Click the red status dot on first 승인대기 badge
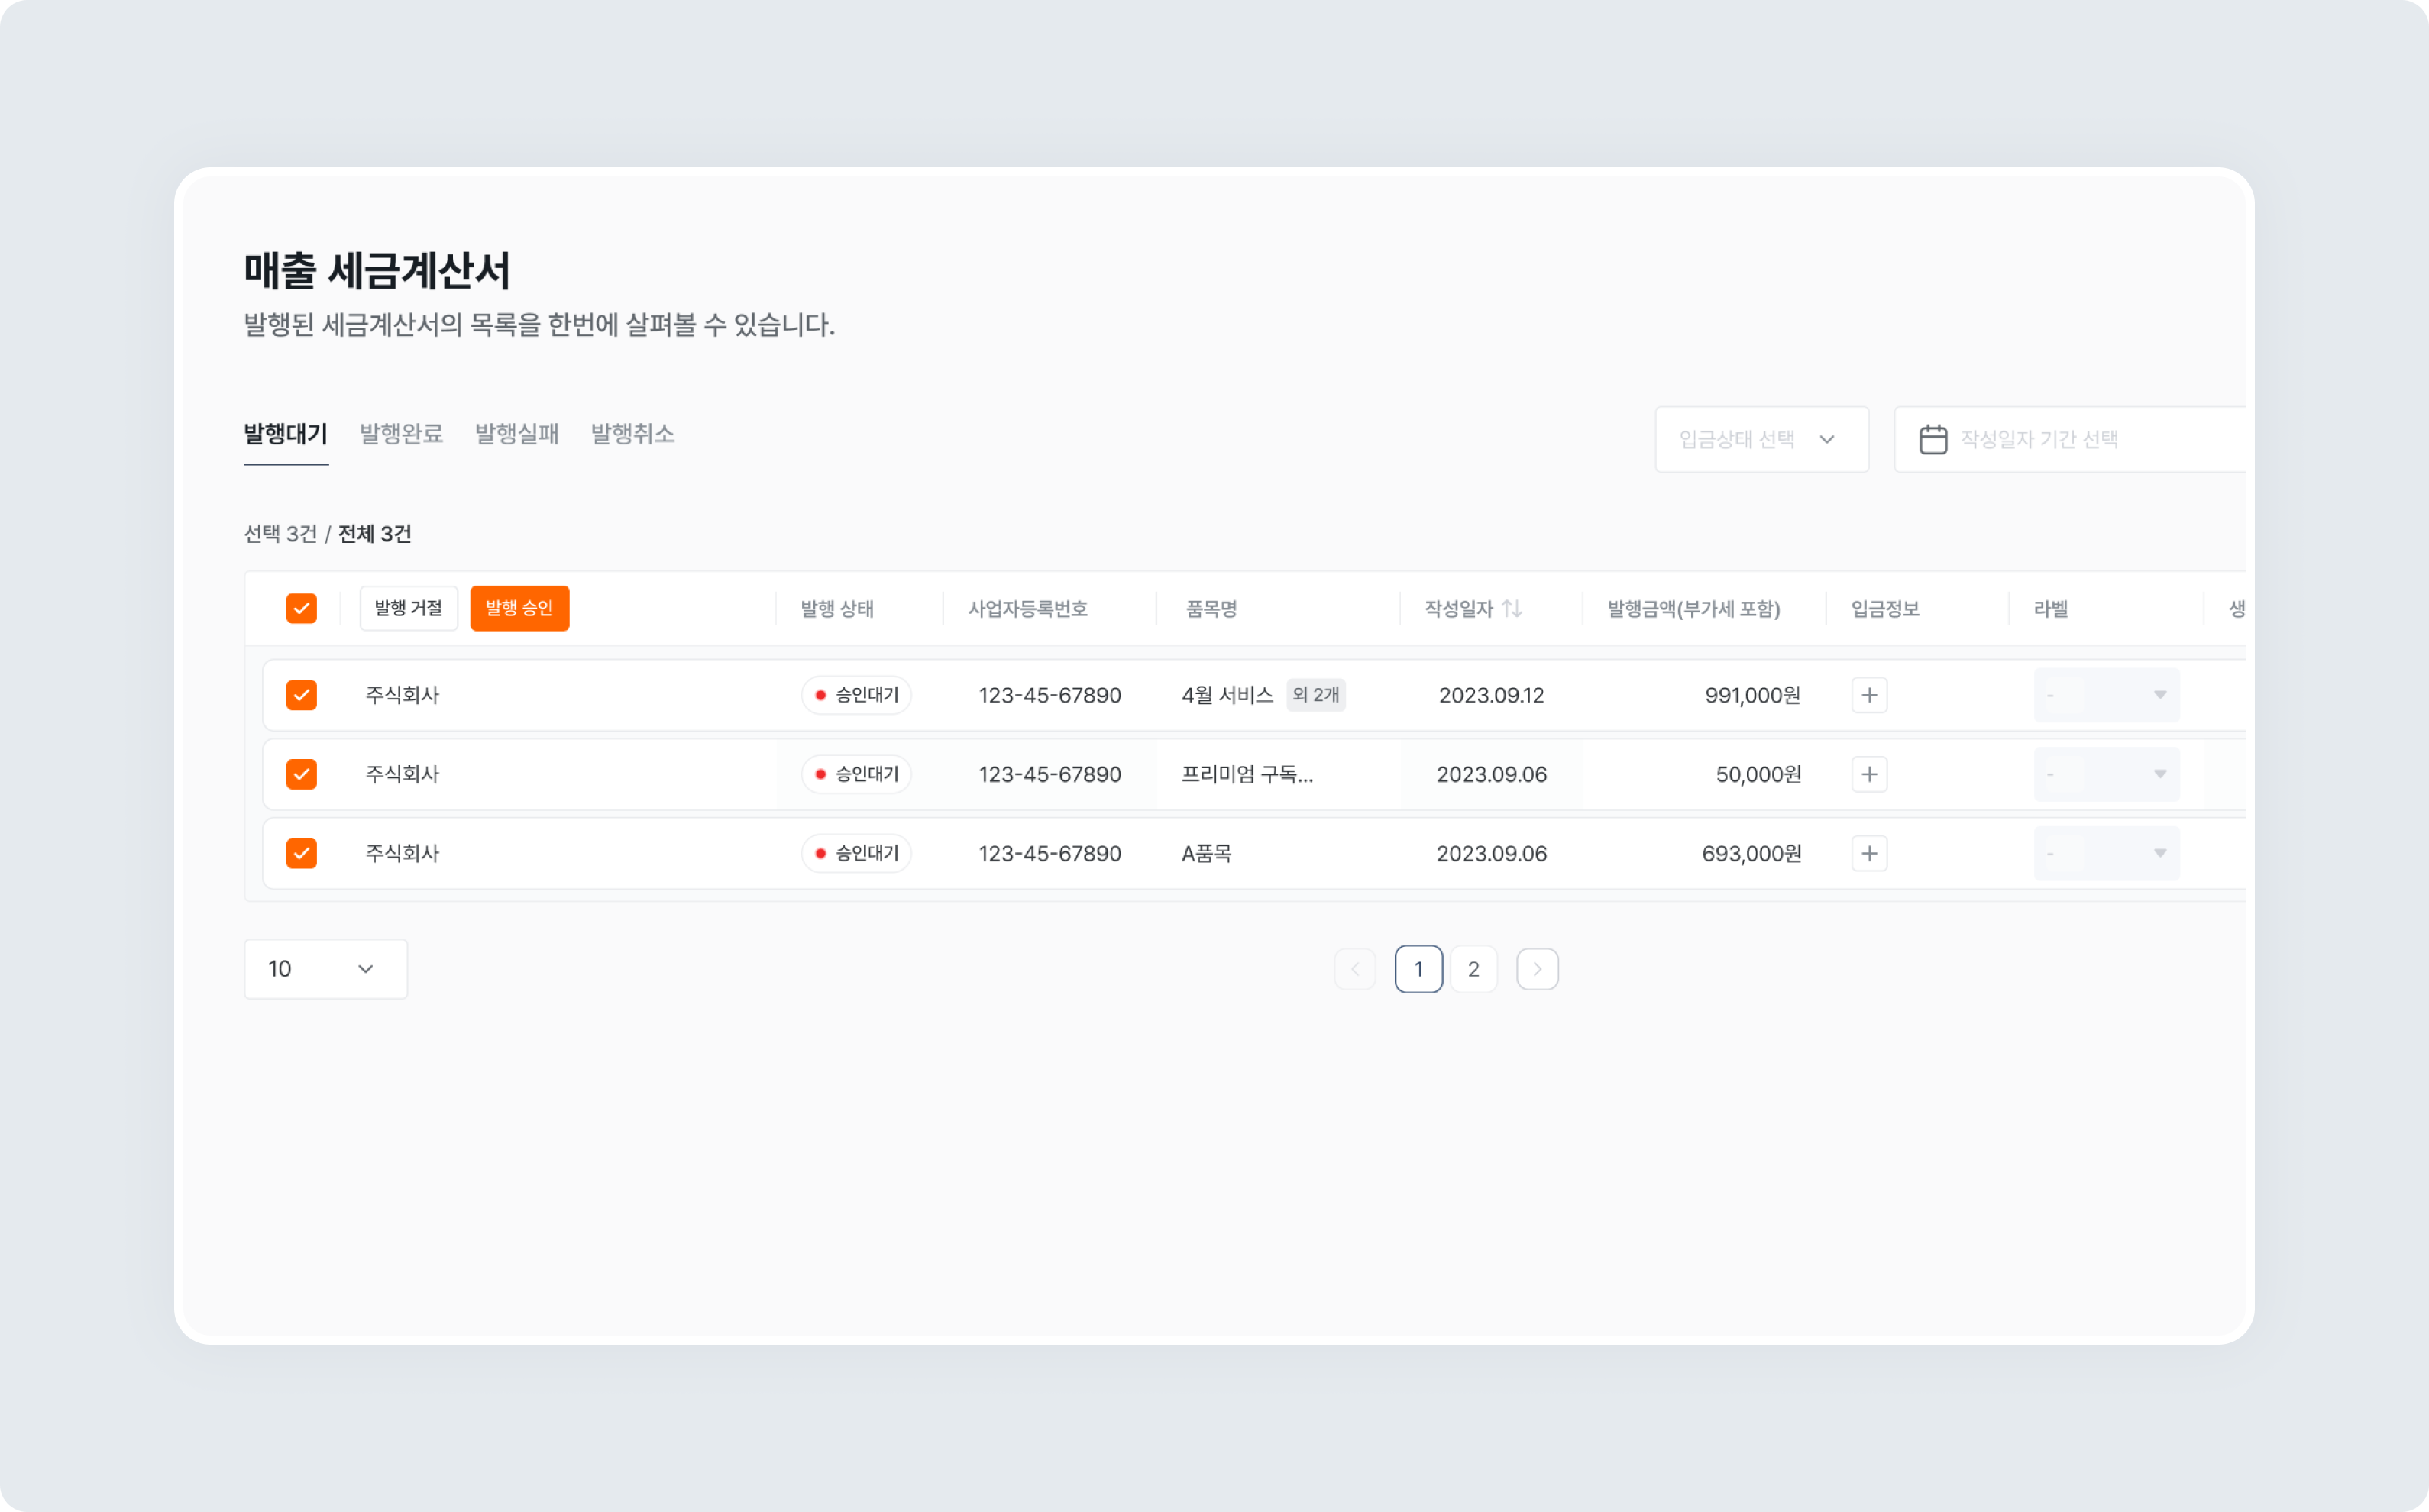Screen dimensions: 2429x1512 pyautogui.click(x=820, y=695)
